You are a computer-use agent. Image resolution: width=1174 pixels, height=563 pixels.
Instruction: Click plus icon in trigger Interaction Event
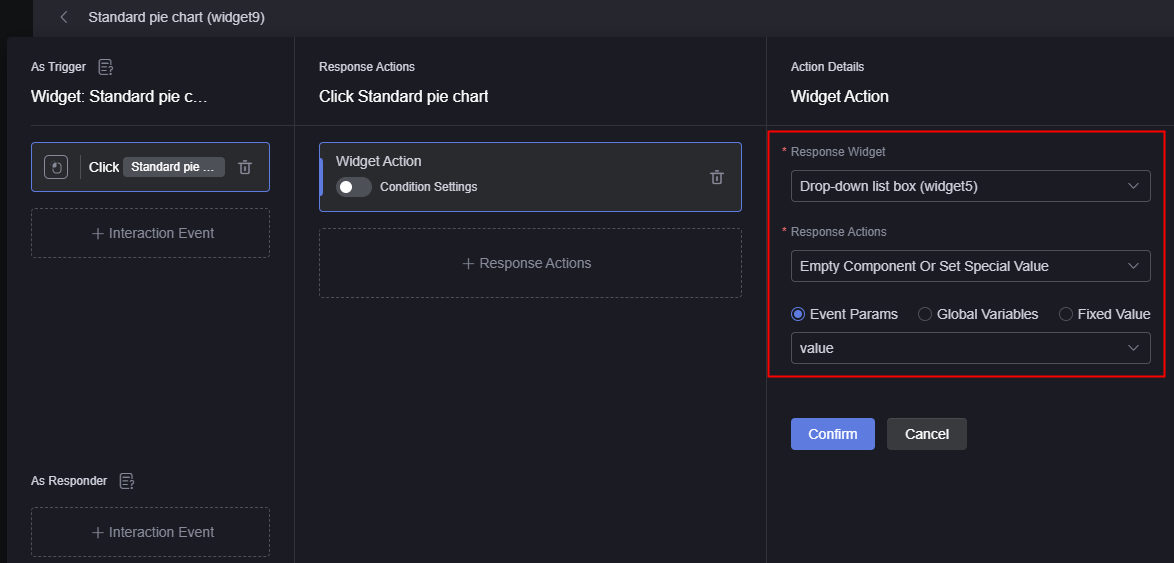coord(97,234)
